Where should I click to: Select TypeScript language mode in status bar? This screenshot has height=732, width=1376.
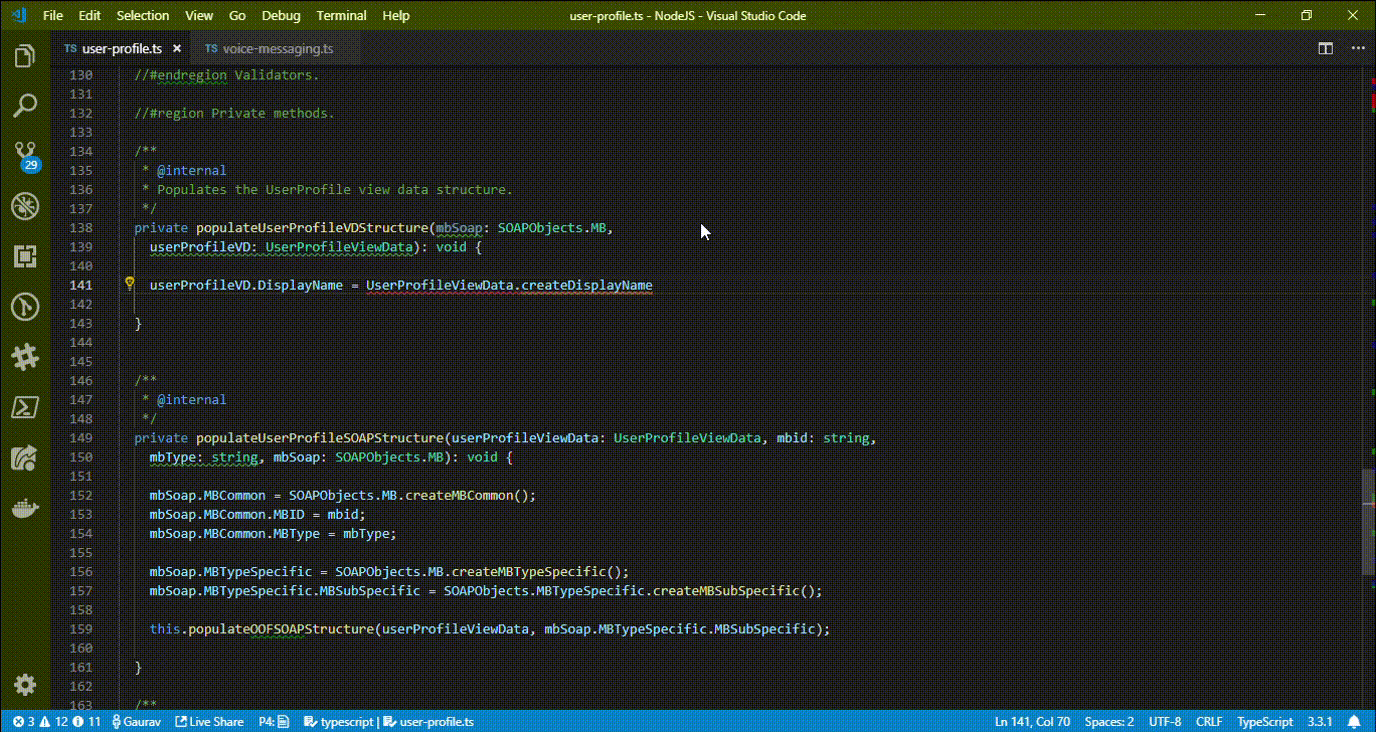(x=1264, y=721)
